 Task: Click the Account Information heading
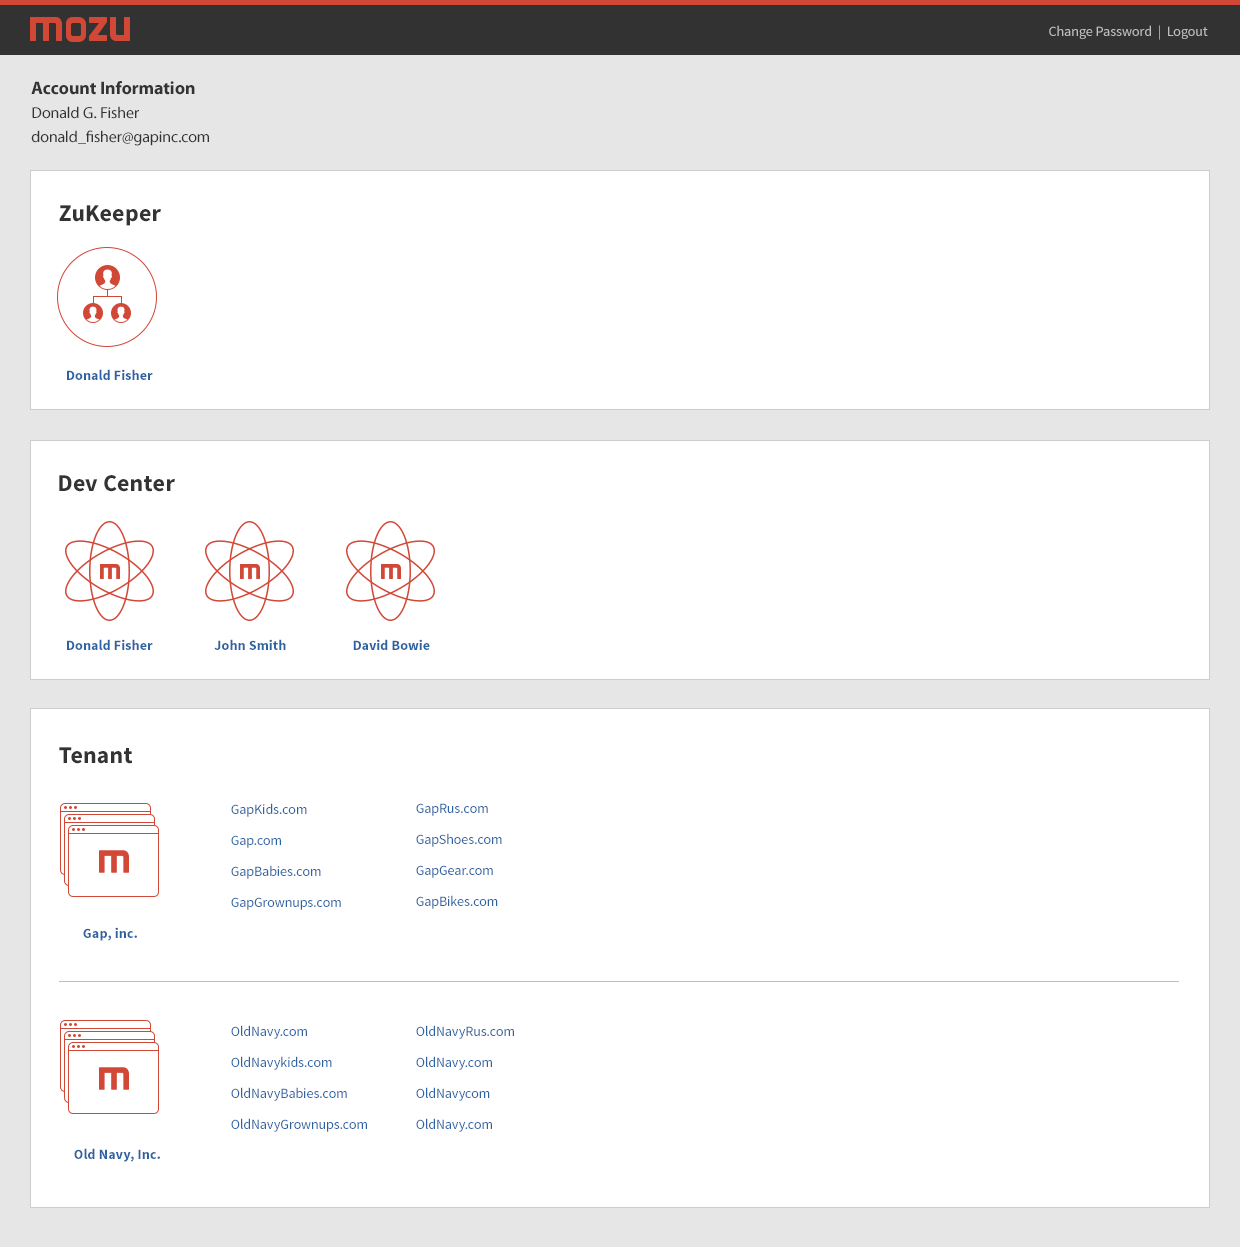click(x=113, y=88)
